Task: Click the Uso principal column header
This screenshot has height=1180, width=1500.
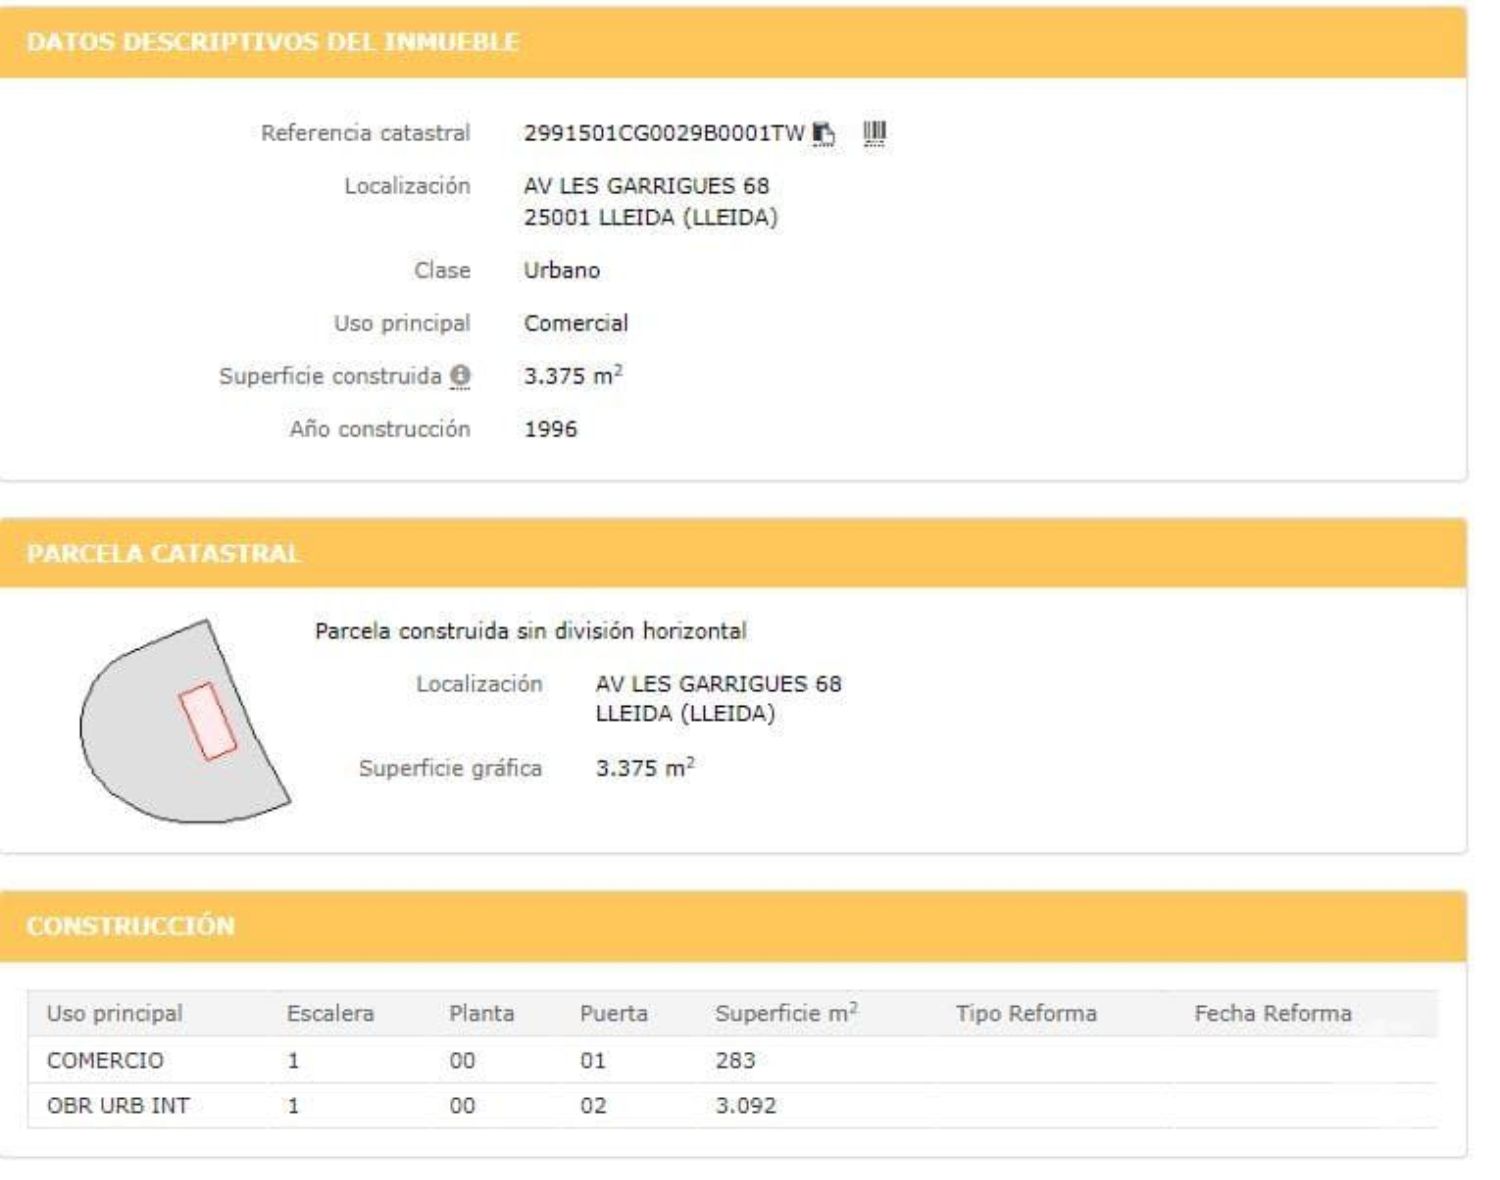Action: point(114,1013)
